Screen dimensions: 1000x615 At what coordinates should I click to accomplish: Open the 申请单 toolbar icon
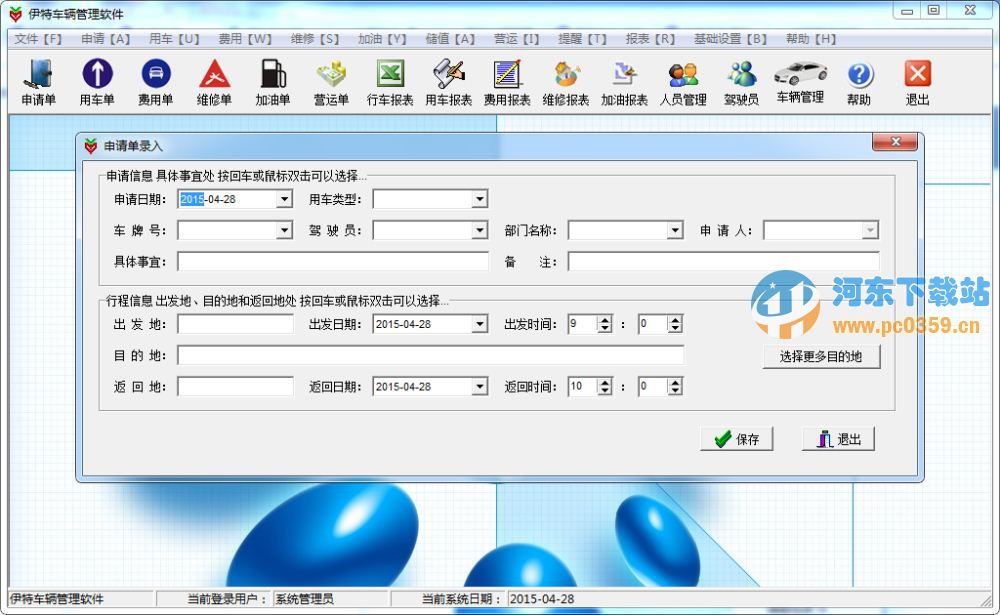click(x=38, y=80)
